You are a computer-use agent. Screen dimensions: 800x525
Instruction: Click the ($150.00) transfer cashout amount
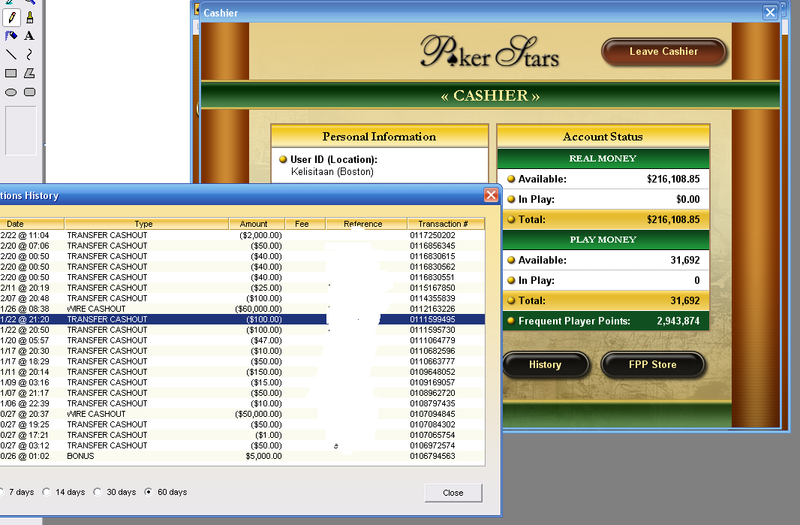click(x=264, y=372)
